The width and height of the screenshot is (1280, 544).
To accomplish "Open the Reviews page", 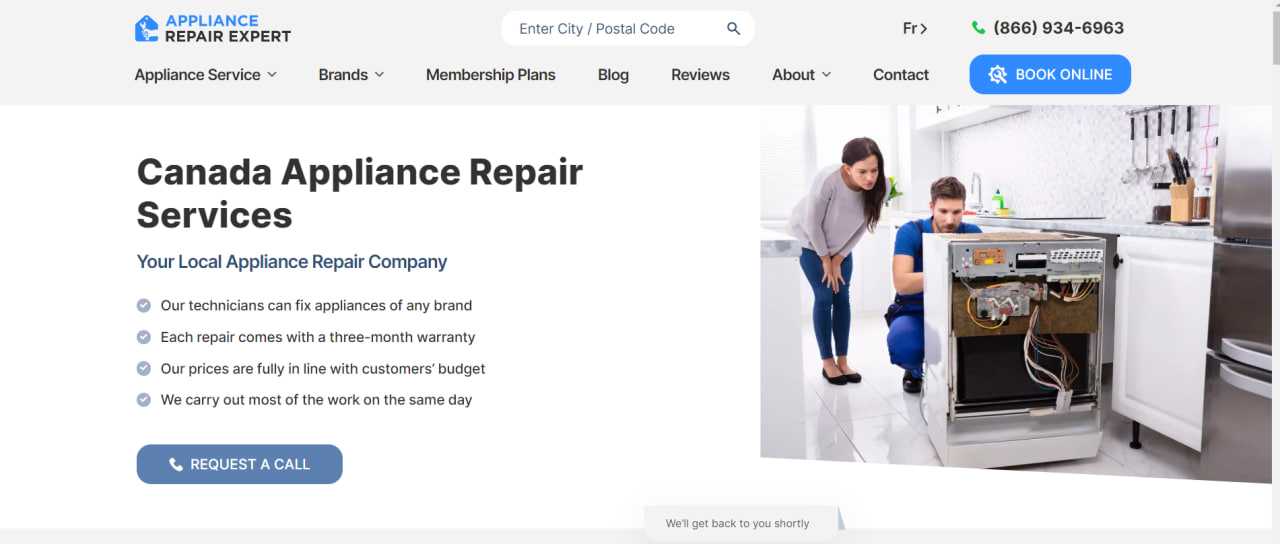I will click(x=700, y=75).
